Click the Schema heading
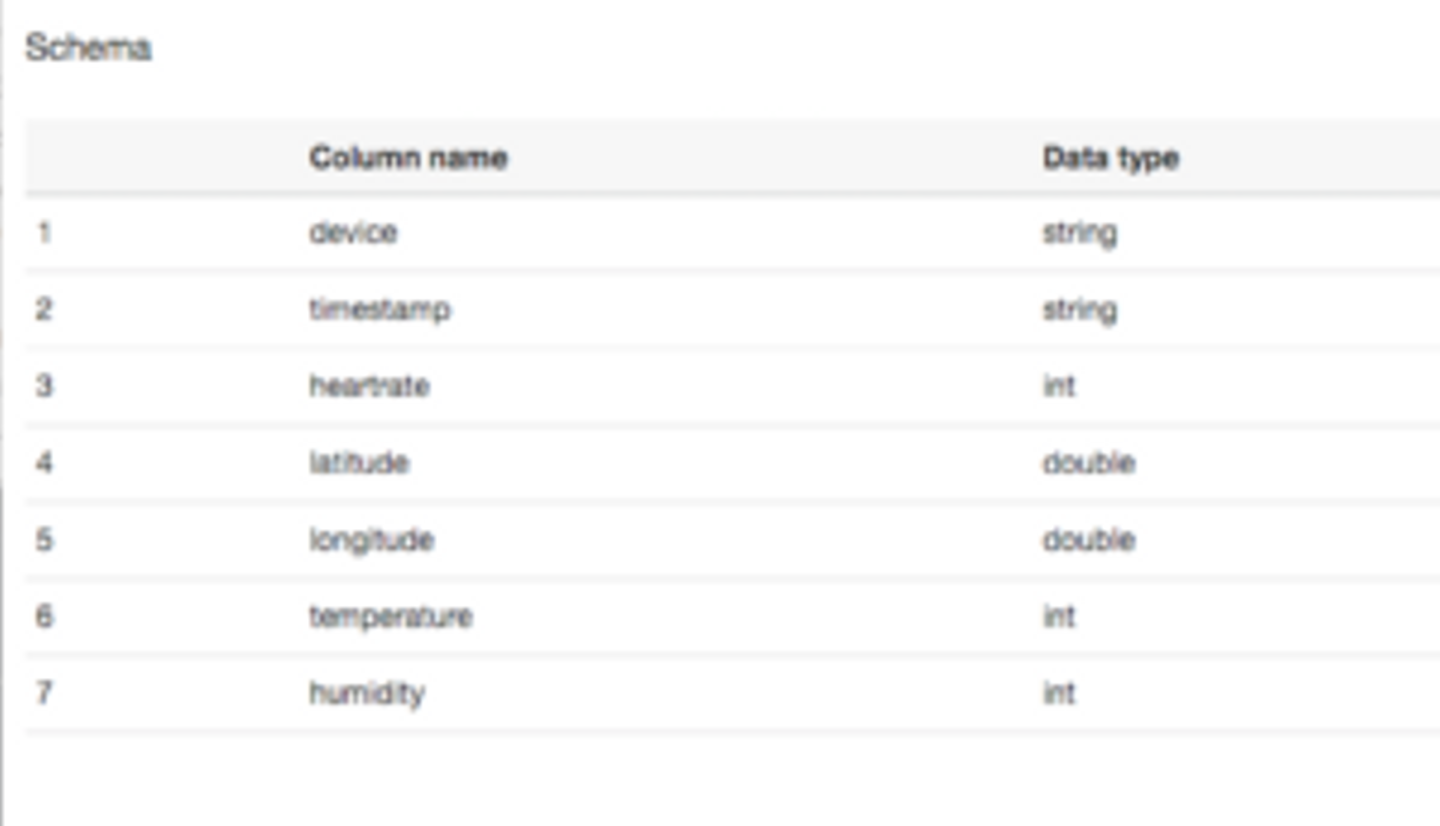Image resolution: width=1440 pixels, height=826 pixels. [88, 47]
